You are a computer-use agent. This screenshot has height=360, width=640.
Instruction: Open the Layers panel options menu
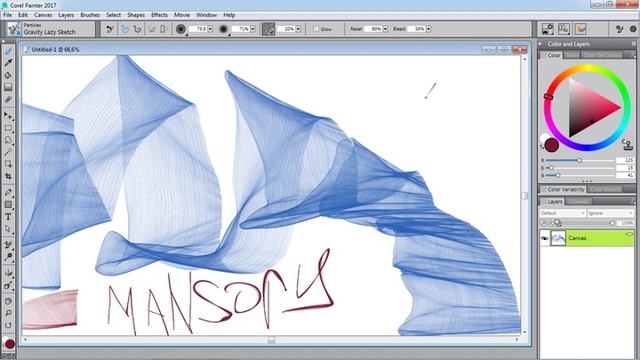pyautogui.click(x=633, y=202)
